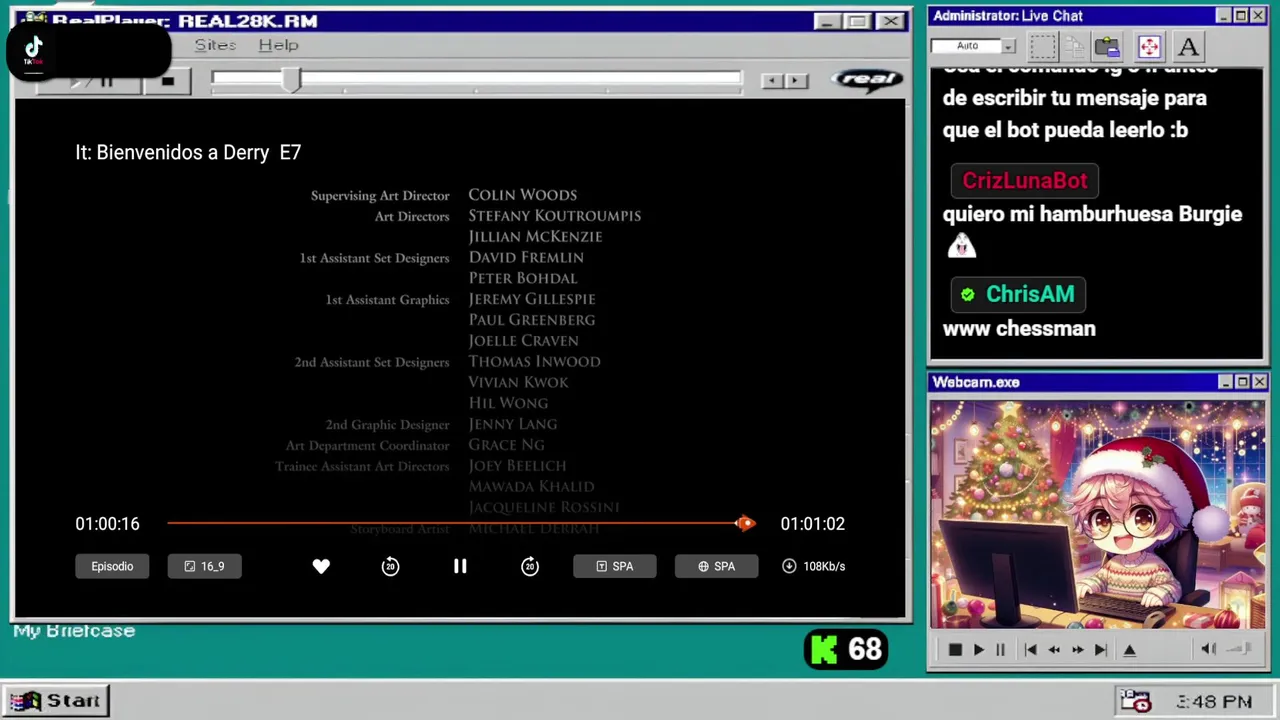
Task: Minimize the Live Chat window
Action: tap(1225, 16)
